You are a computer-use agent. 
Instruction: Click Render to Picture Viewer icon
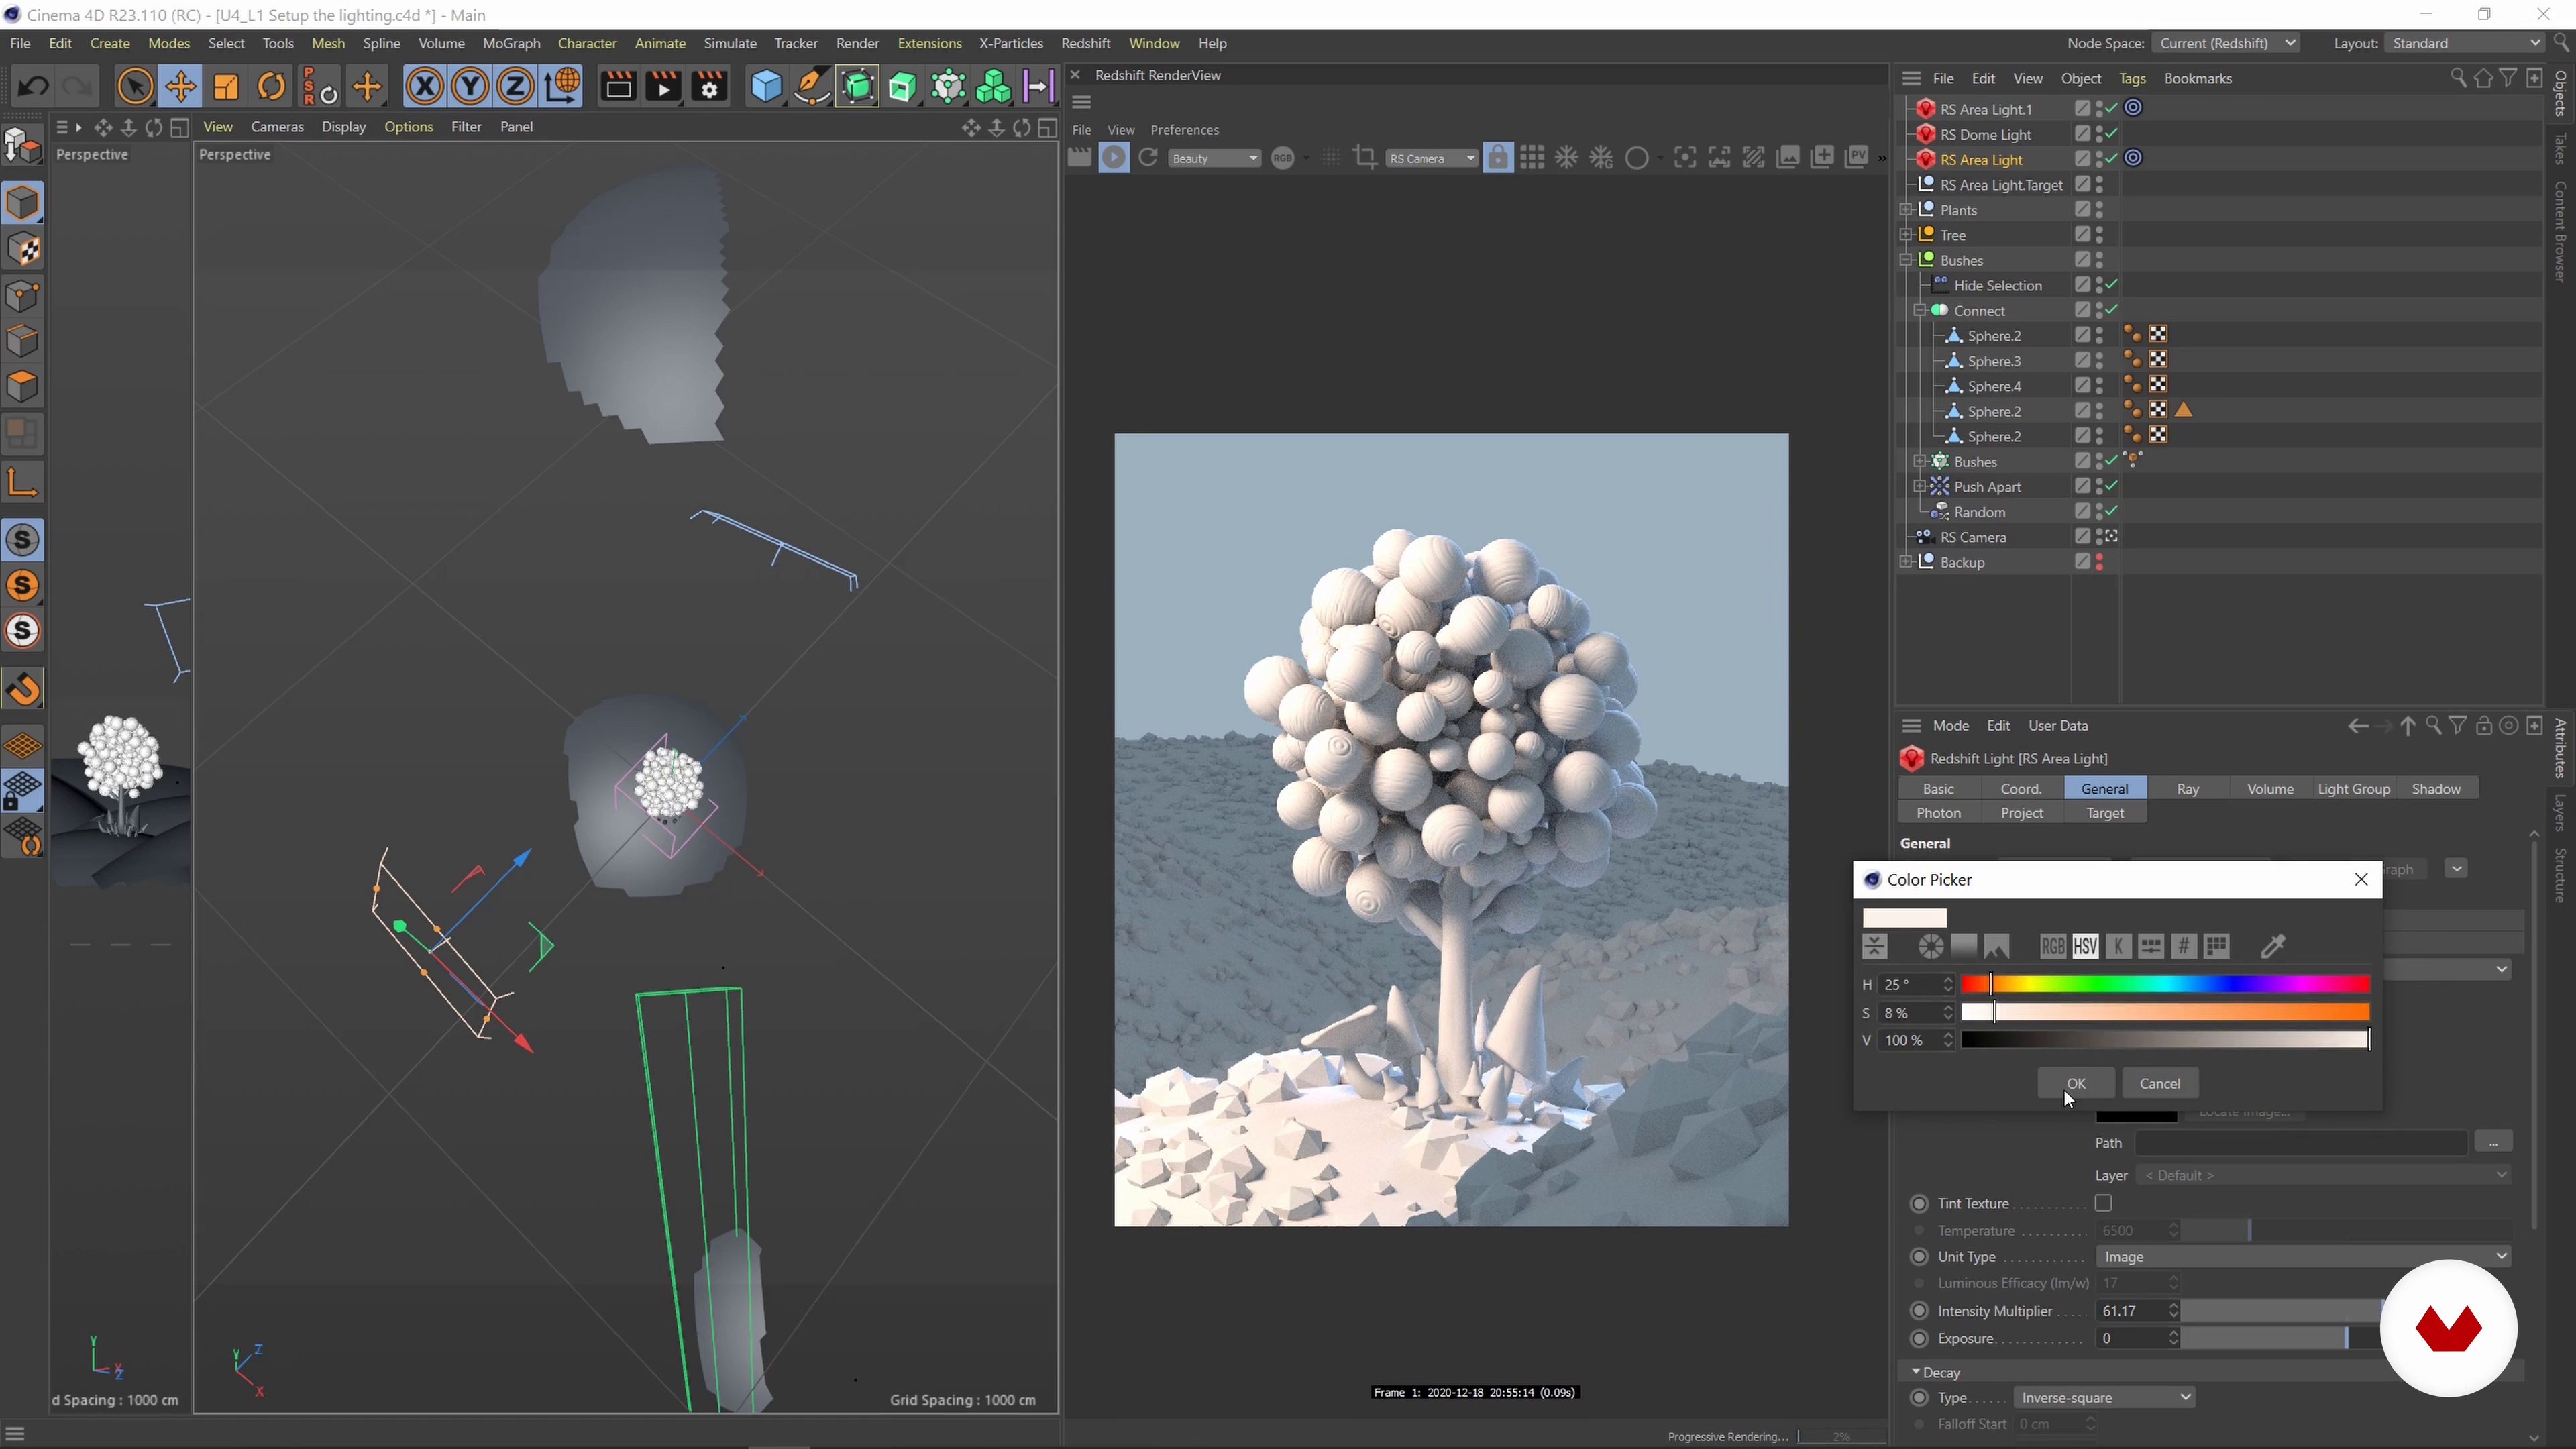663,87
